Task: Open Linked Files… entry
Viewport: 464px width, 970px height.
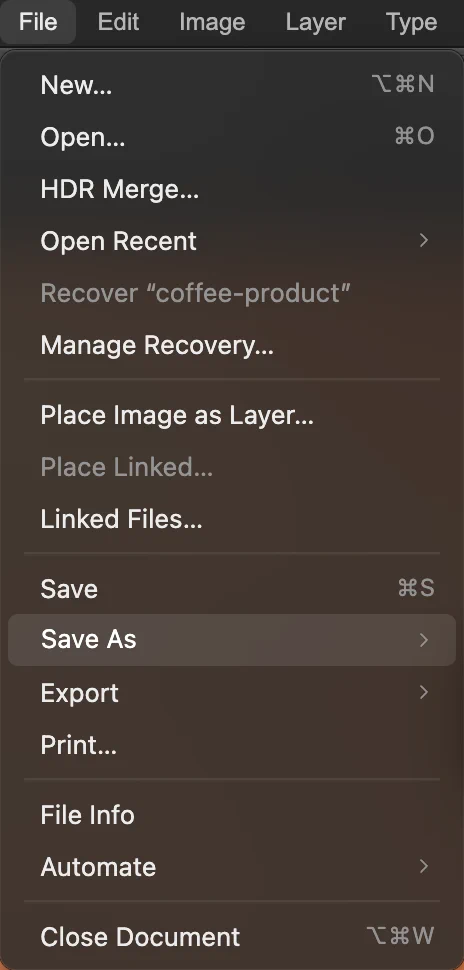Action: (232, 519)
